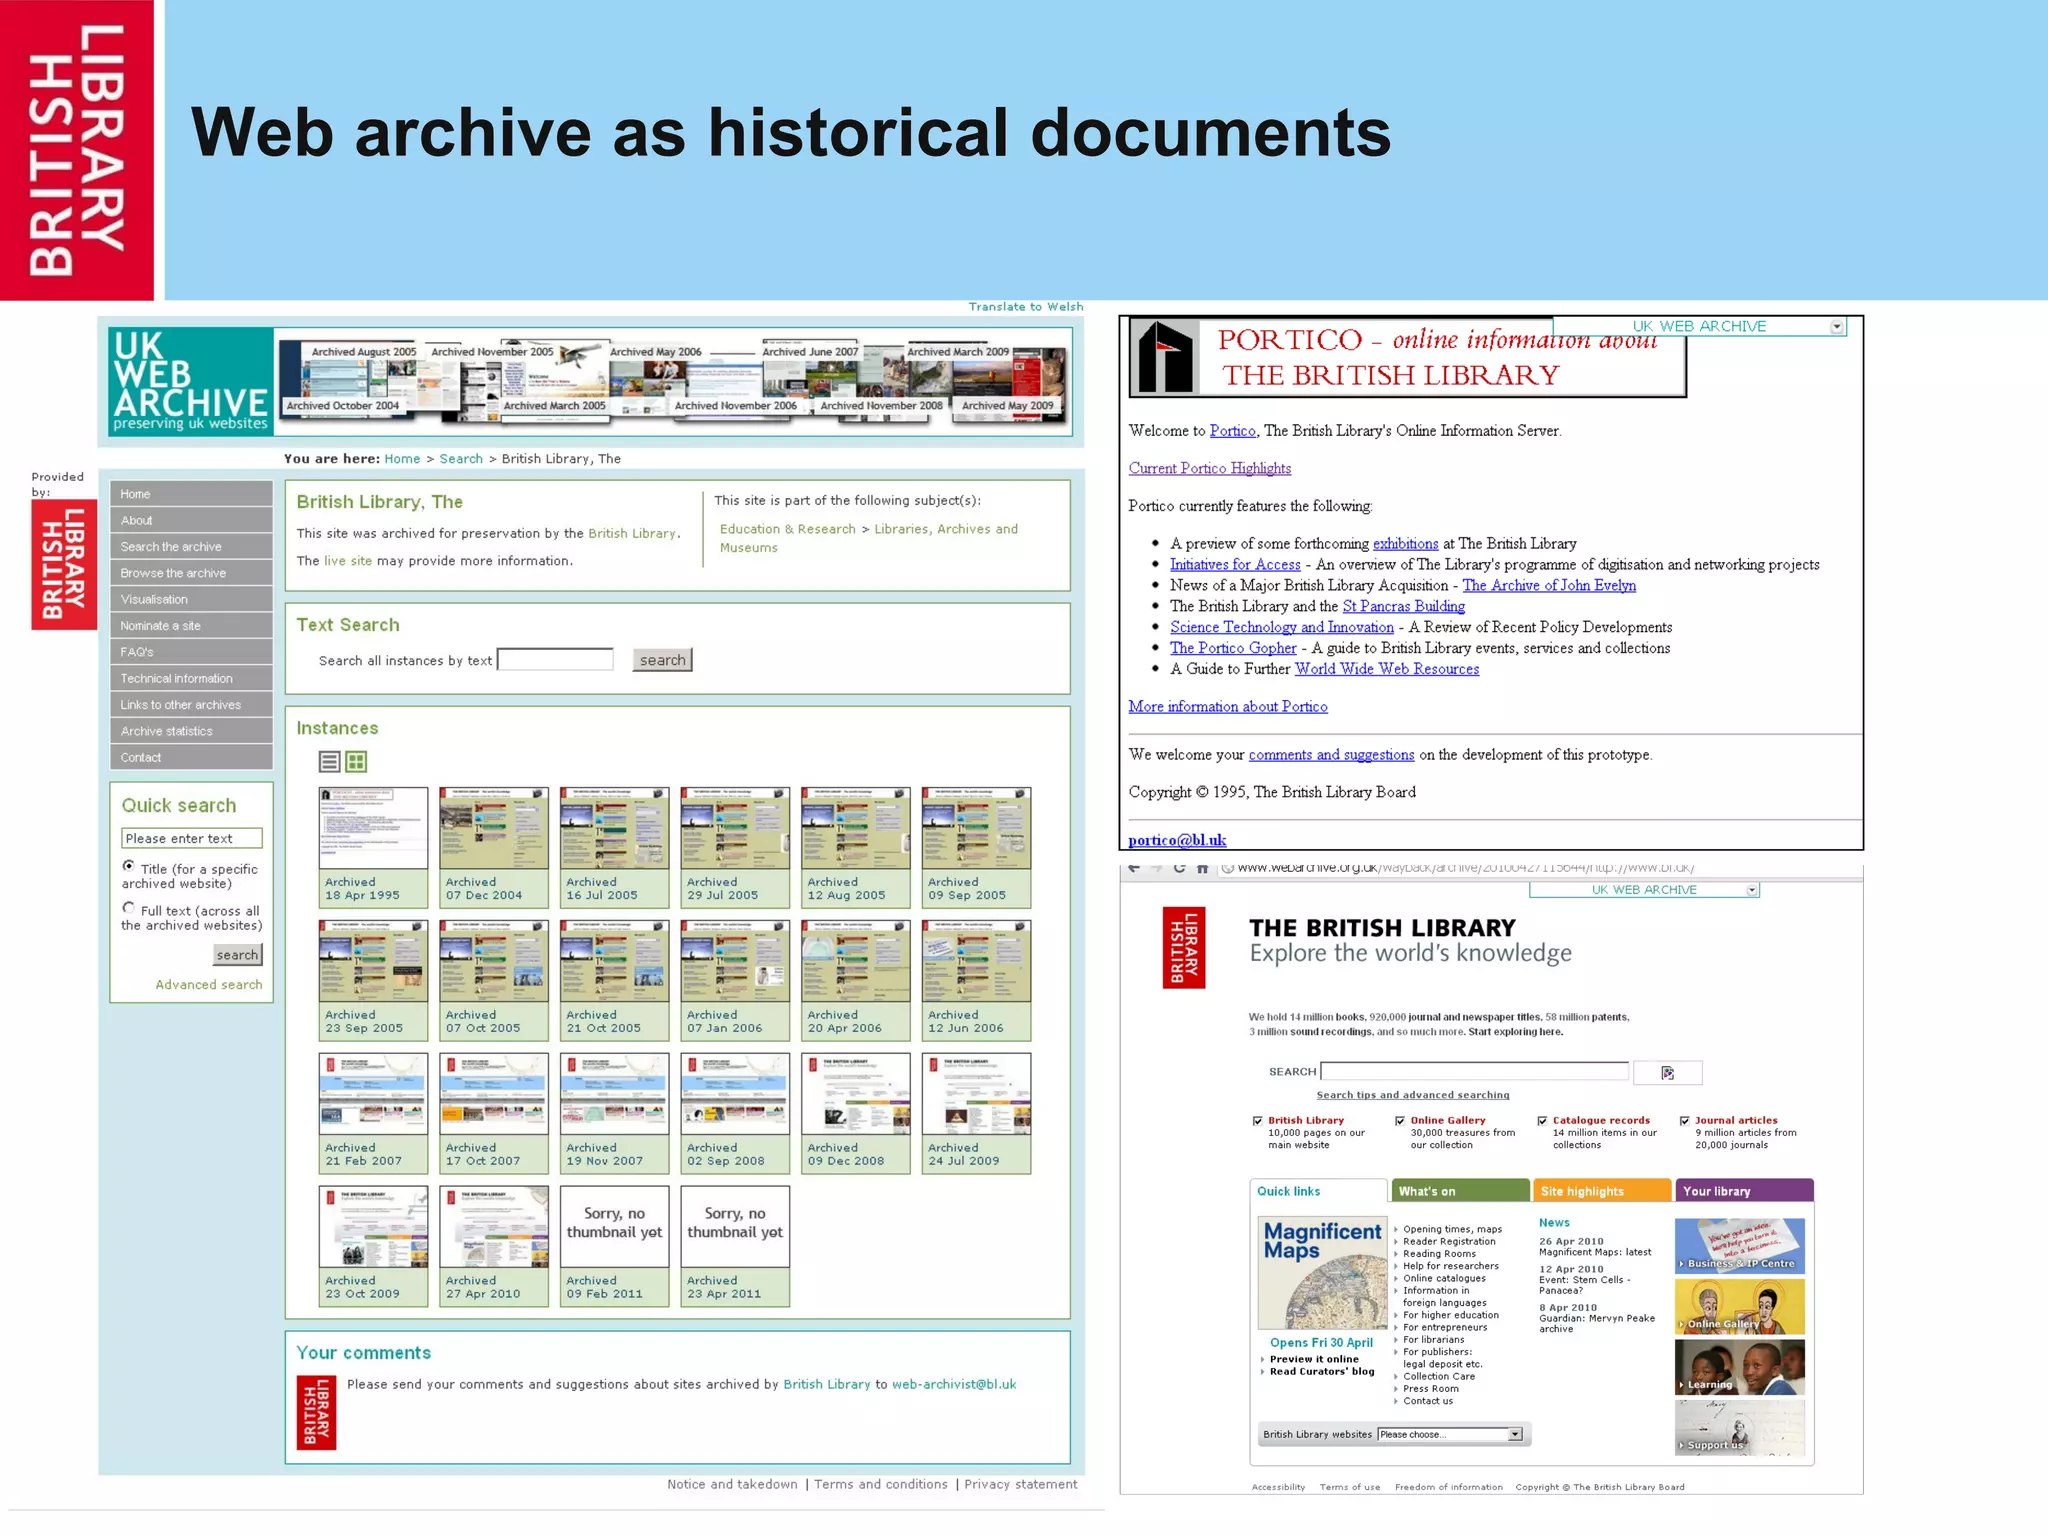Viewport: 2048px width, 1536px height.
Task: Switch to the Site highlights tab
Action: (x=1602, y=1191)
